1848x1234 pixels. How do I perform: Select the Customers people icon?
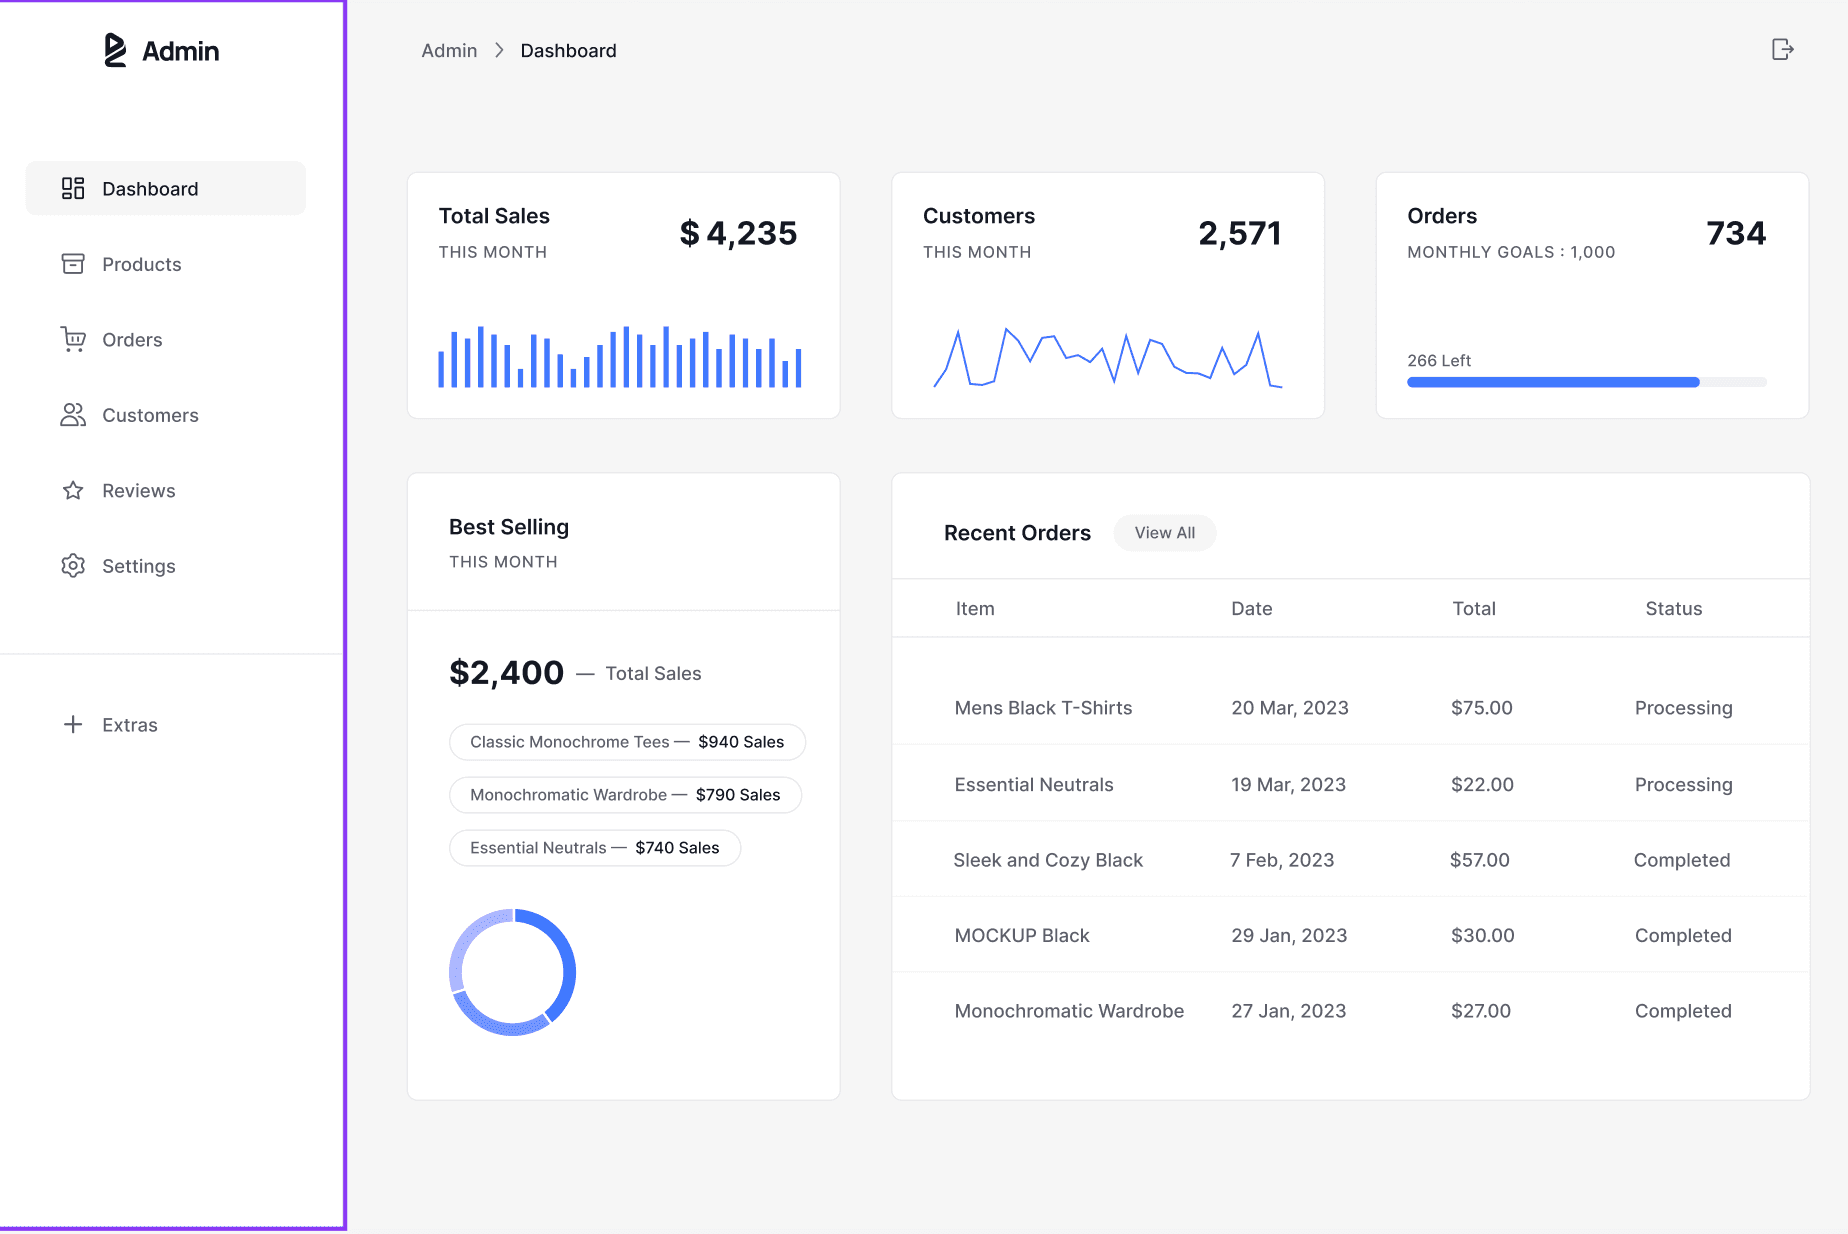[73, 415]
